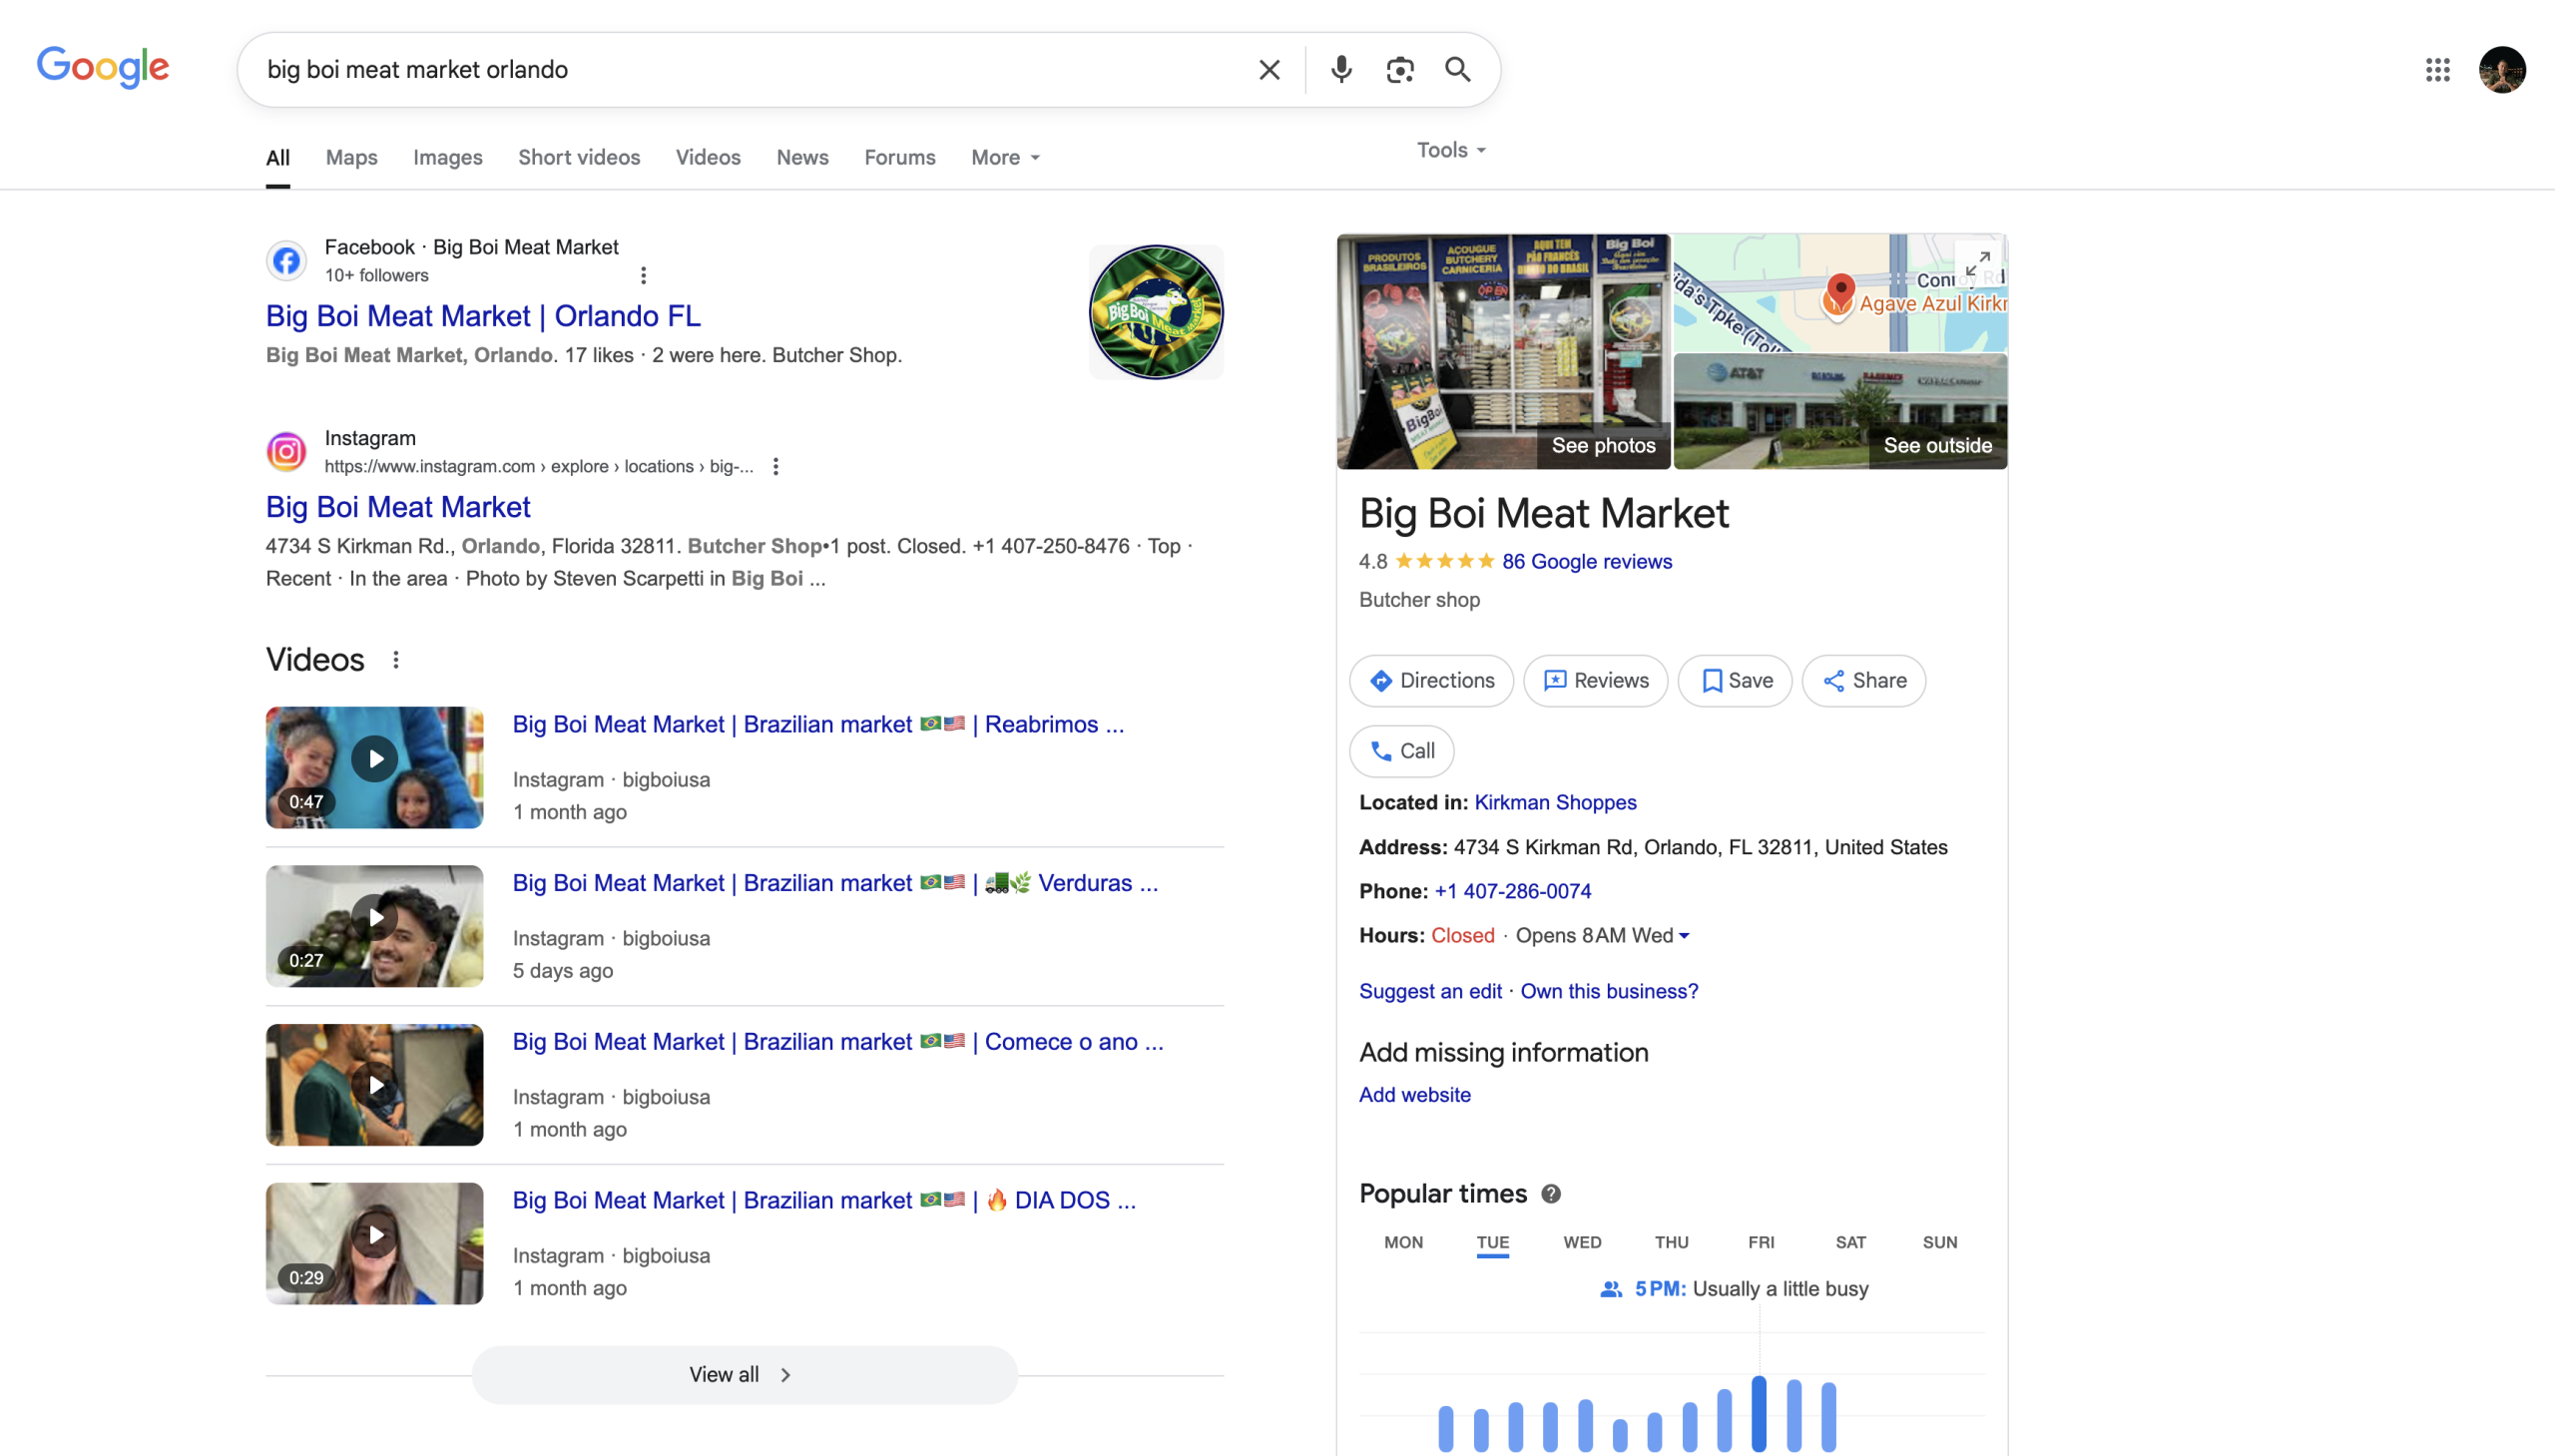Open search by image camera icon
2555x1456 pixels.
point(1400,69)
